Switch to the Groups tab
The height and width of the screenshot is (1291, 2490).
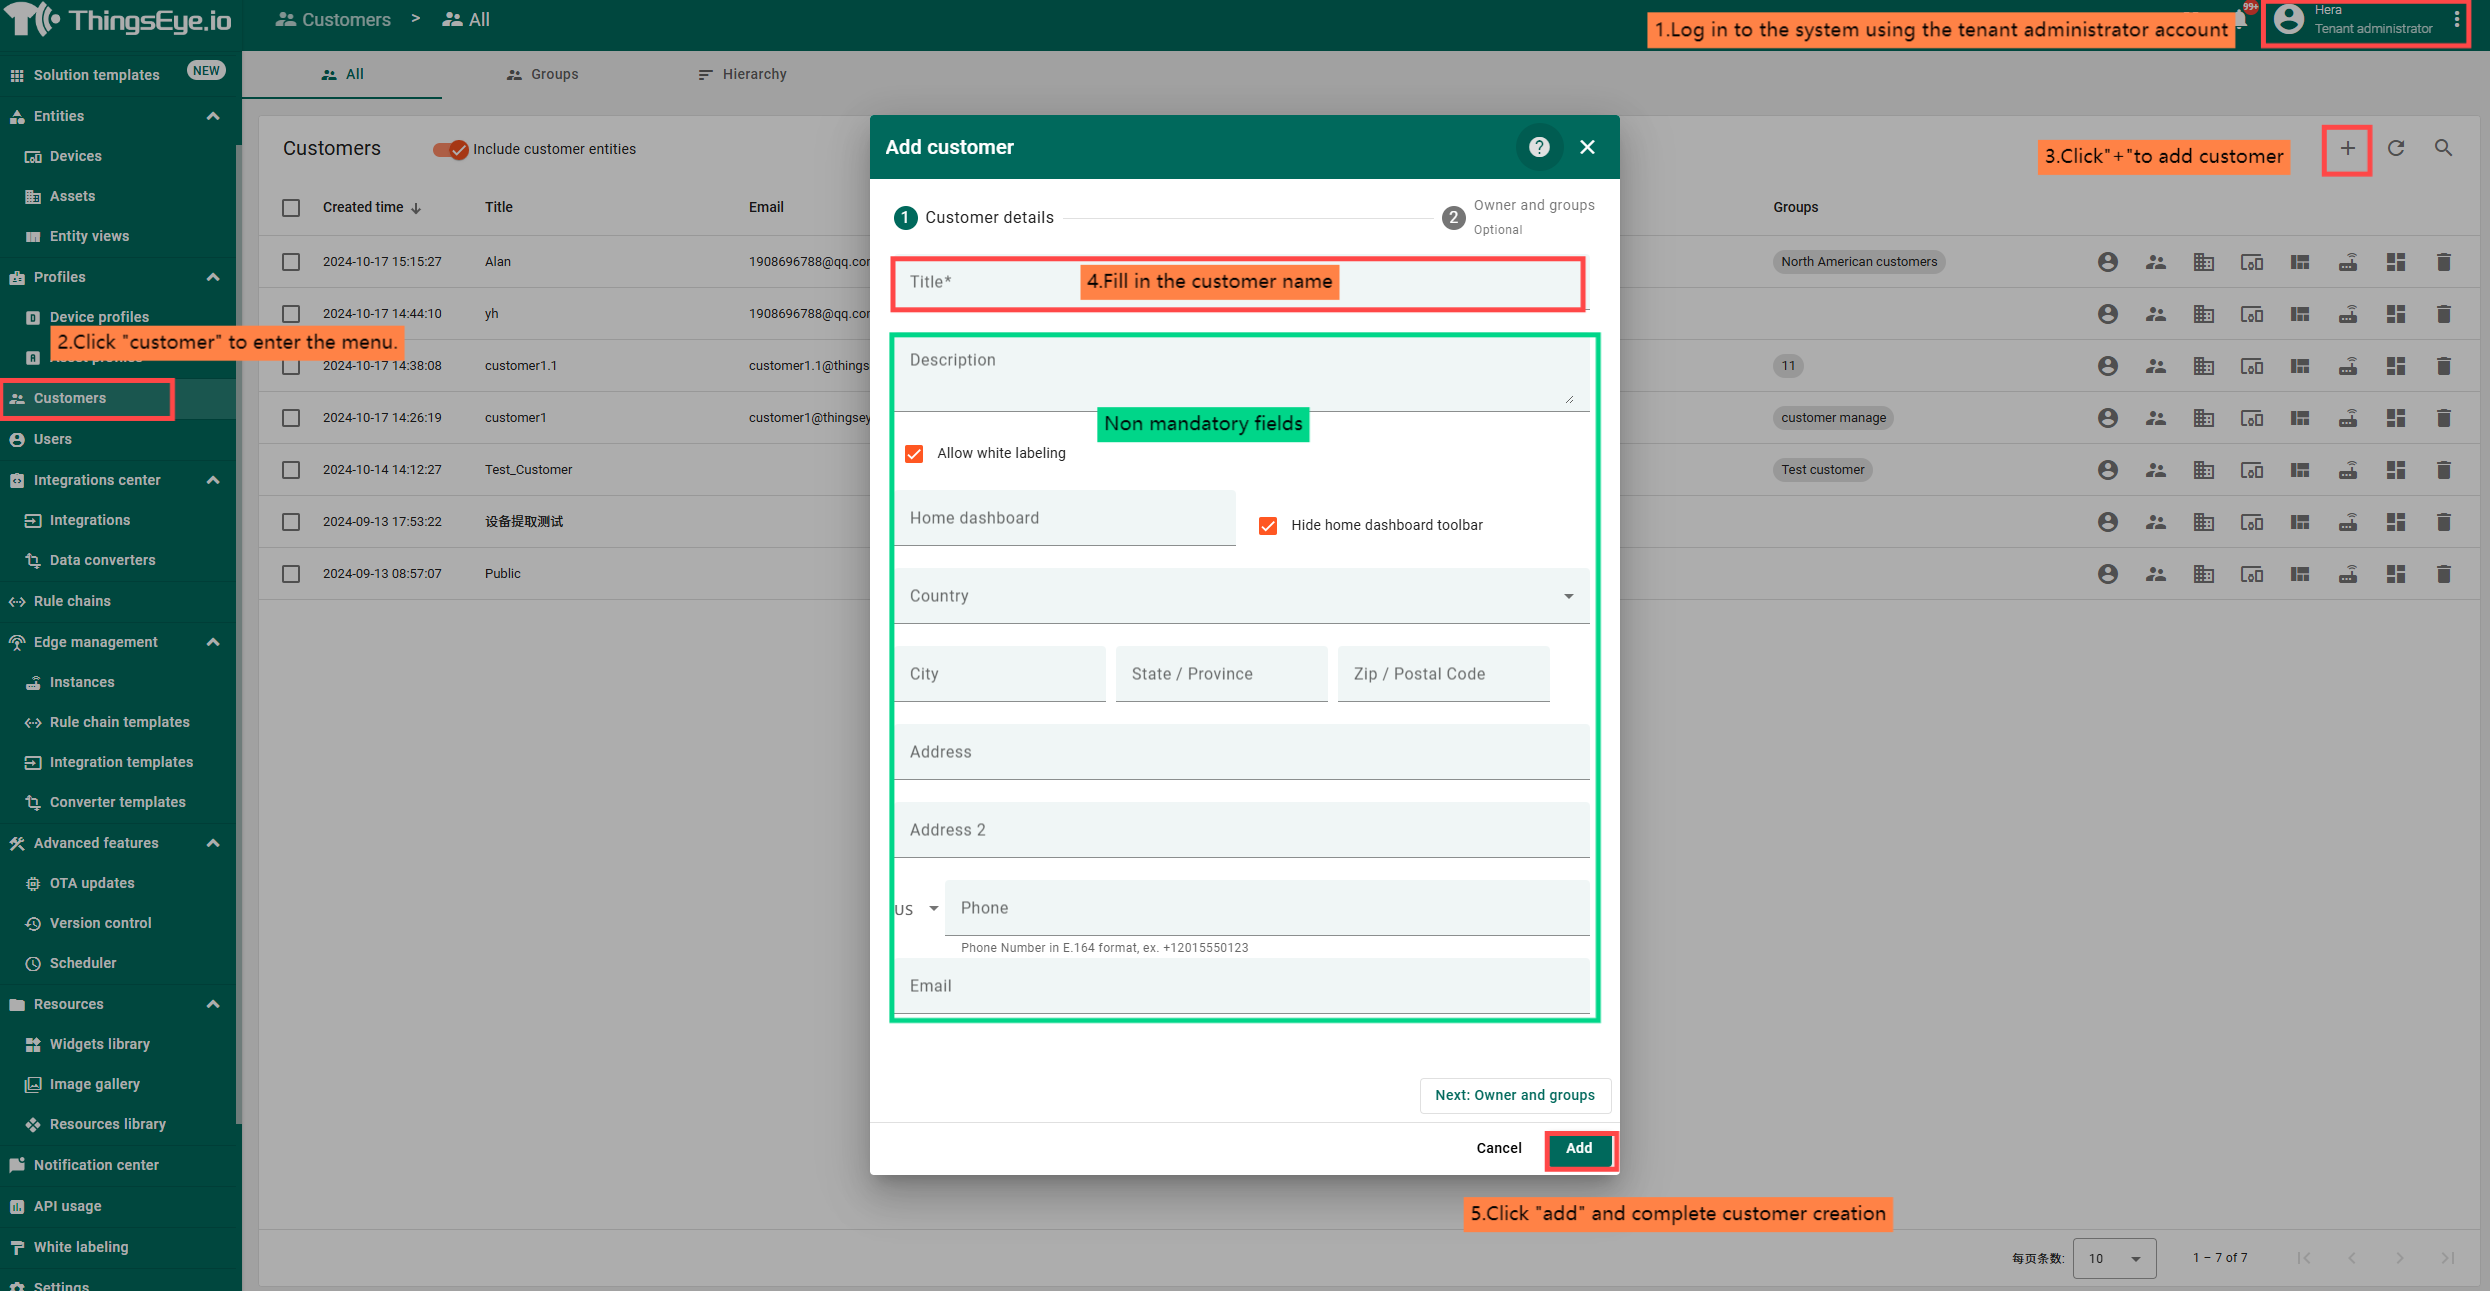coord(542,74)
